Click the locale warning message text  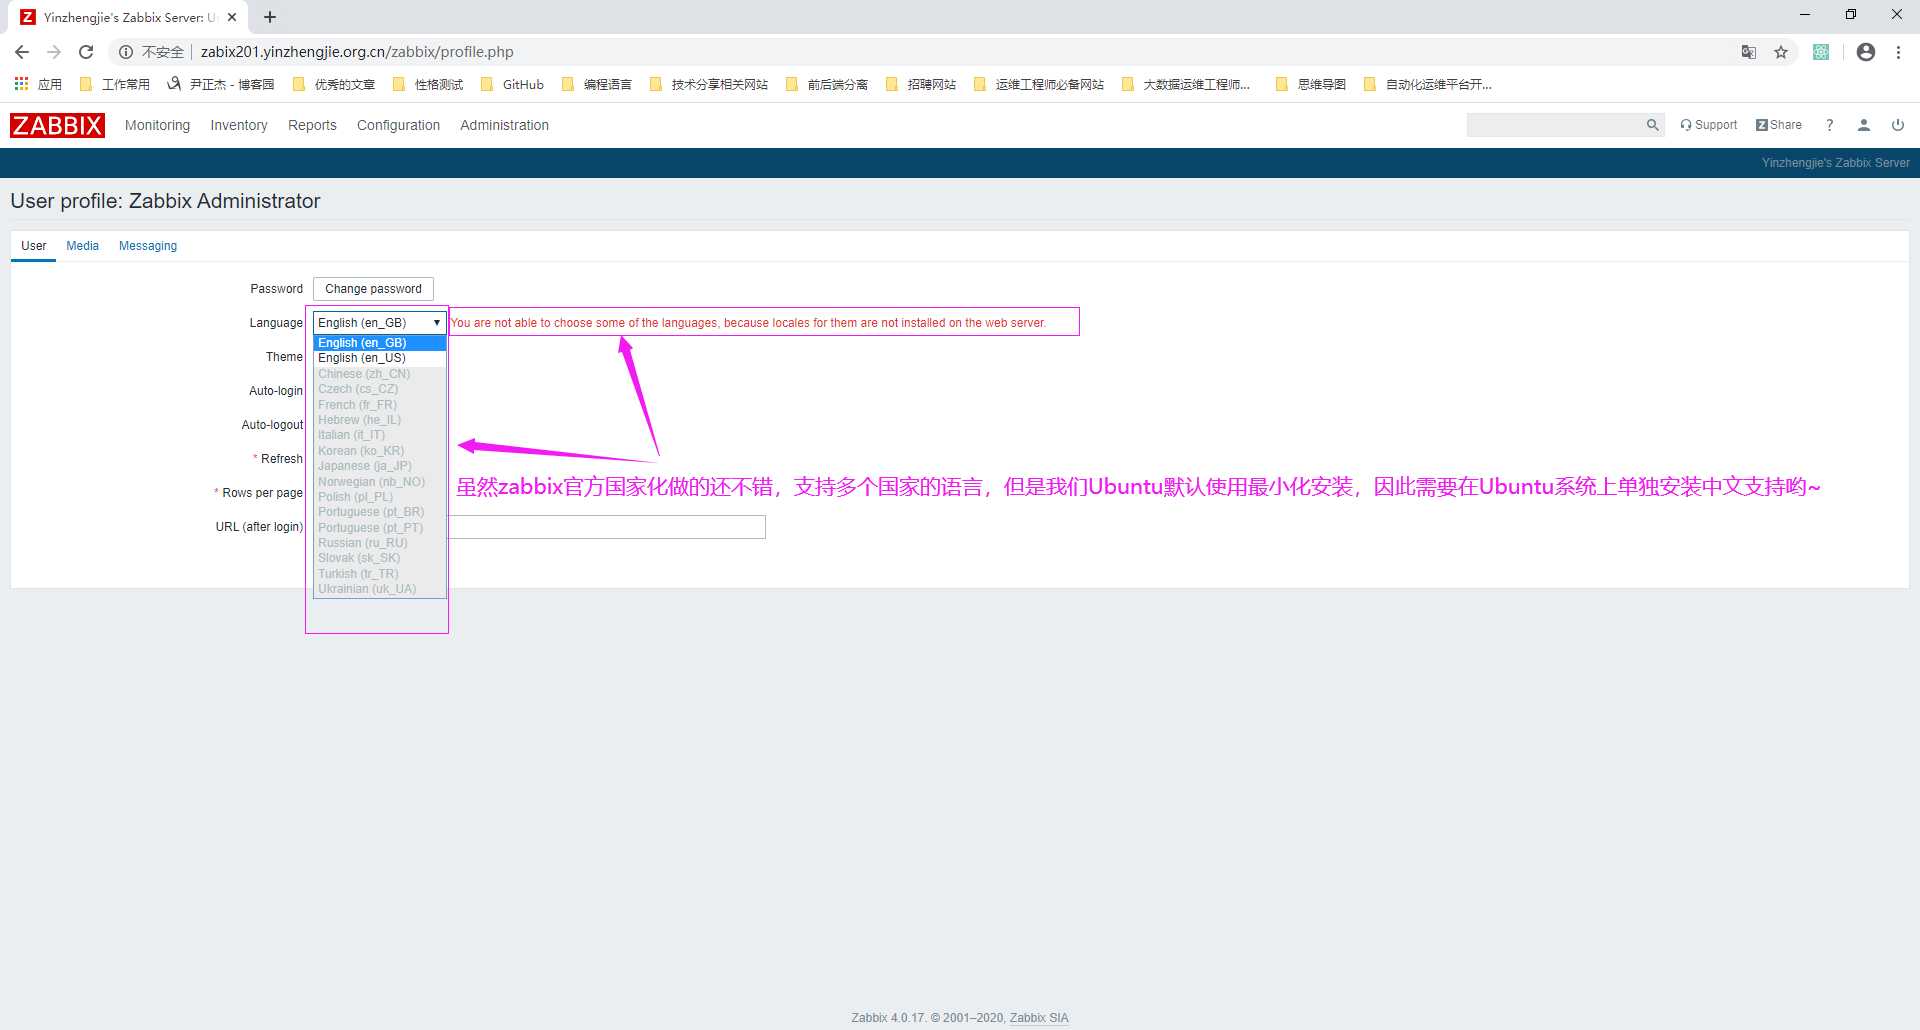[x=748, y=323]
